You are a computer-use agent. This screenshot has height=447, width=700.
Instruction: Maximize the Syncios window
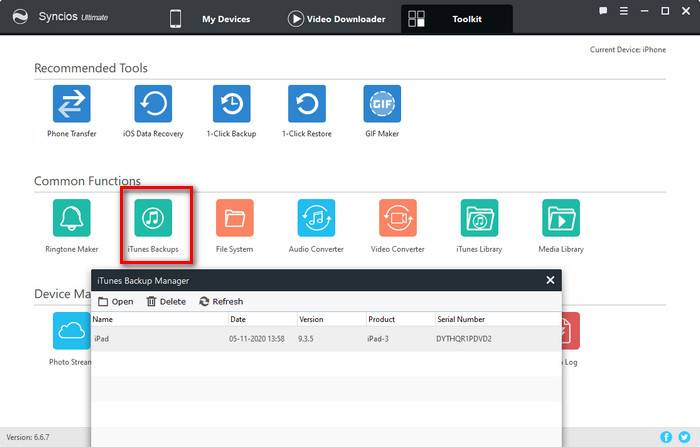point(665,11)
